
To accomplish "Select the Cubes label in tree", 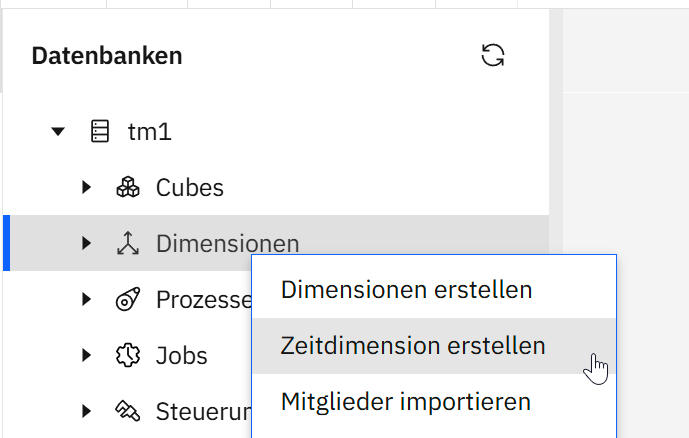I will (x=190, y=188).
